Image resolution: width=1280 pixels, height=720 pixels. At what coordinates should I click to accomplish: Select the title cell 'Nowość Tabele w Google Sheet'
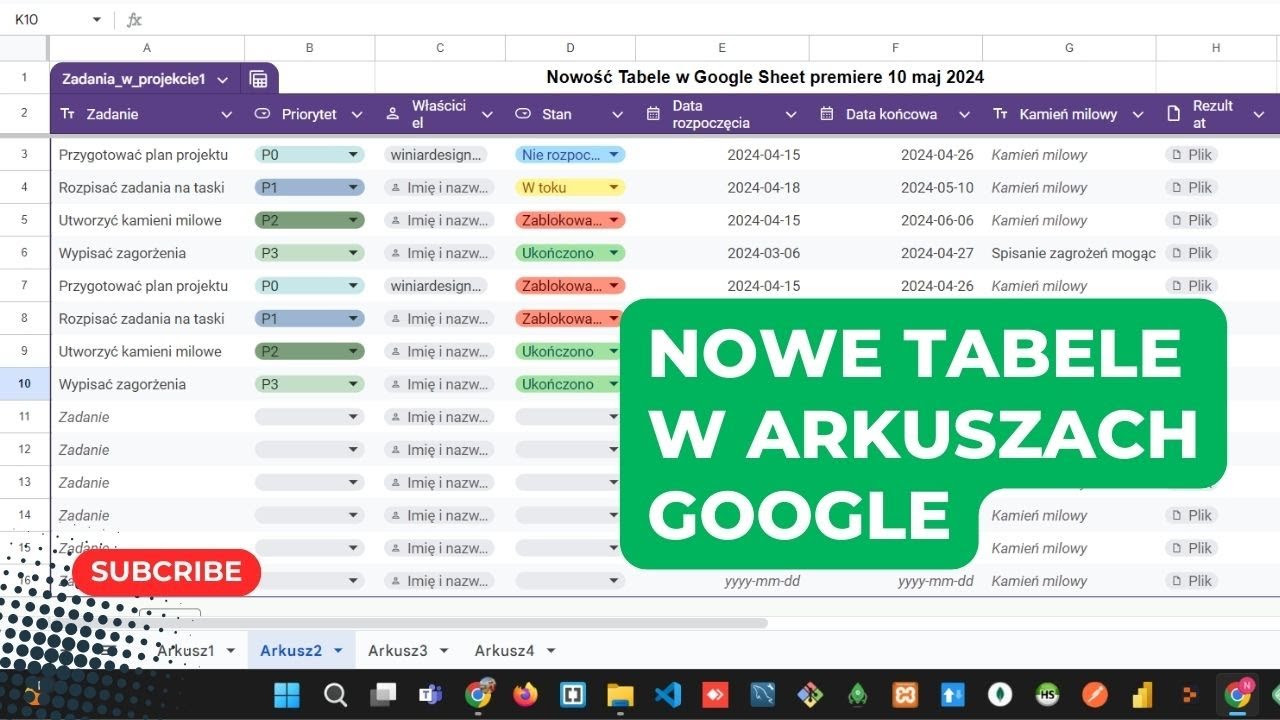click(765, 77)
